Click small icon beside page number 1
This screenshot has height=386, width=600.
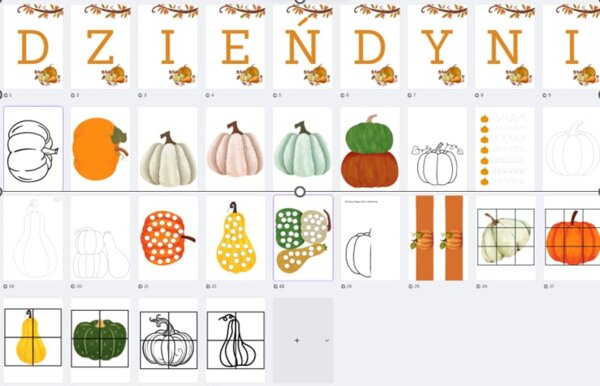[5, 95]
